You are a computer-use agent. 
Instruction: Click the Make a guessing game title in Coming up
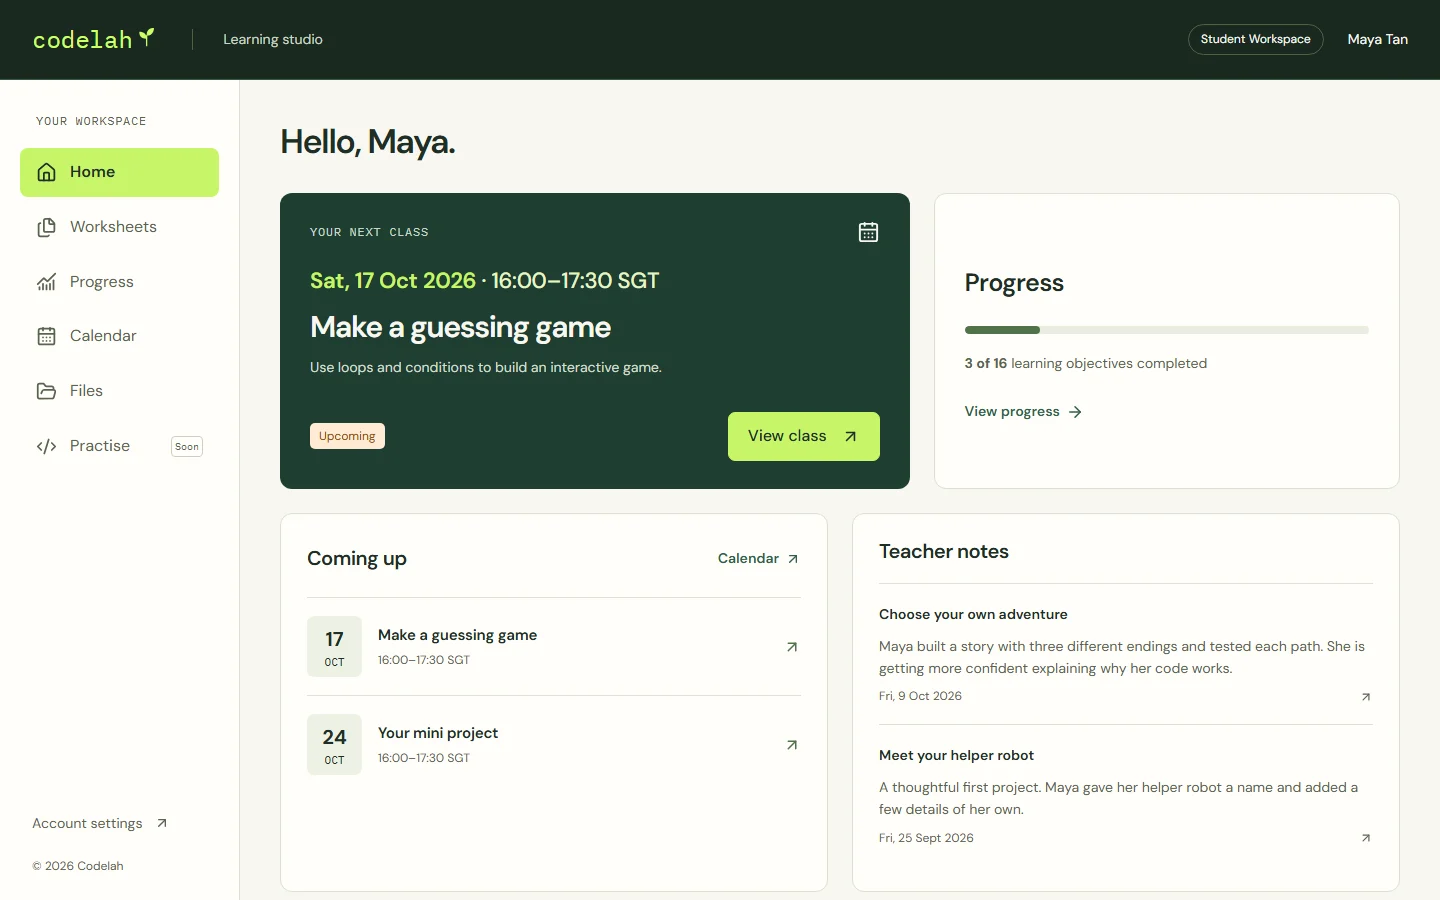(x=457, y=635)
